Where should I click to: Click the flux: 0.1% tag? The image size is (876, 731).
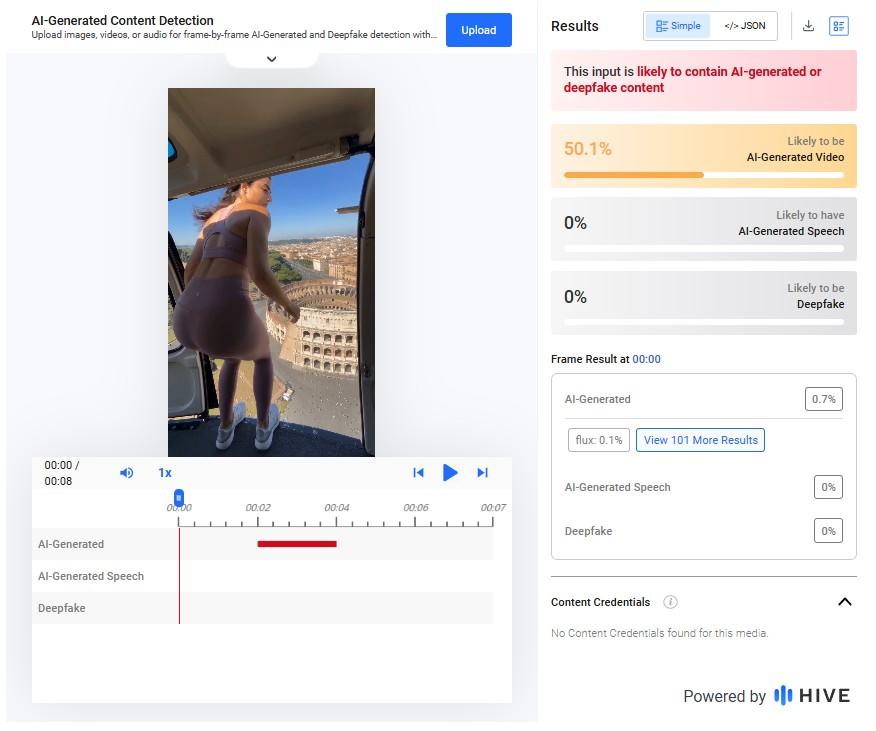pyautogui.click(x=598, y=440)
